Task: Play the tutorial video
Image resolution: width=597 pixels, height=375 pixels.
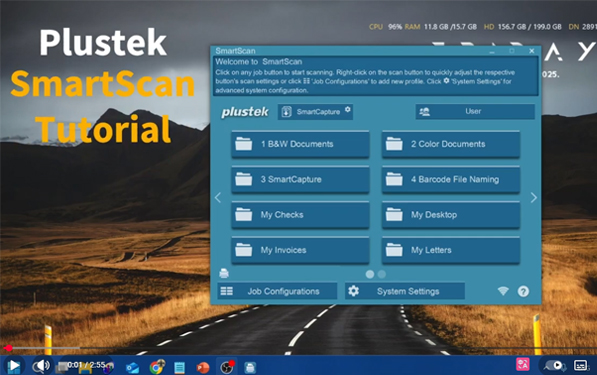Action: [14, 366]
